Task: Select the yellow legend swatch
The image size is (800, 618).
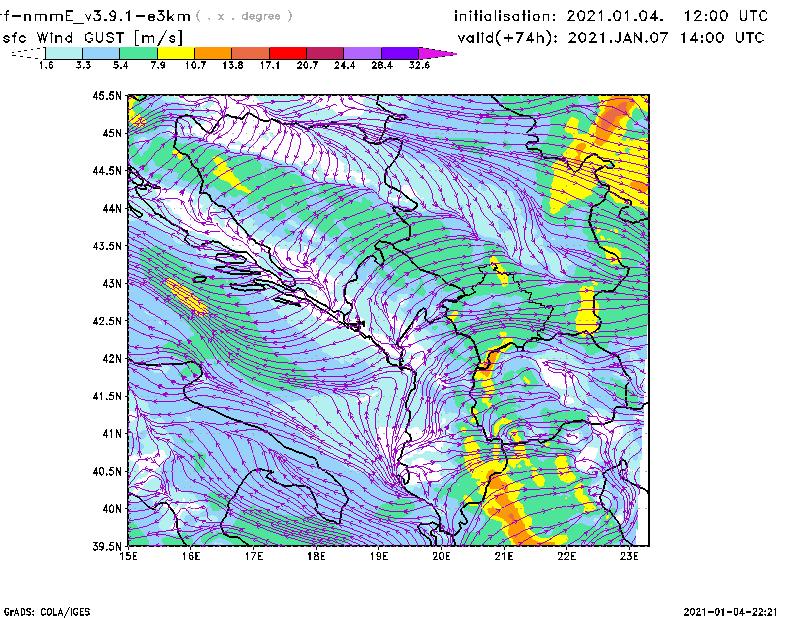Action: [x=176, y=53]
